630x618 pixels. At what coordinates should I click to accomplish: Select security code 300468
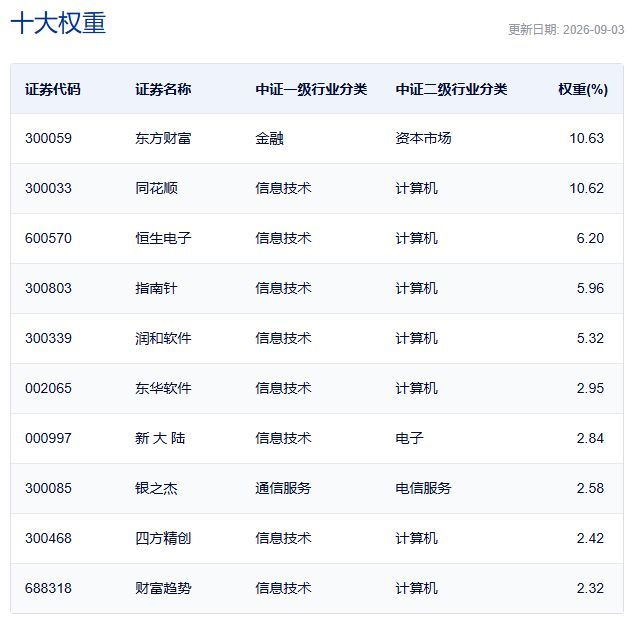coord(48,538)
